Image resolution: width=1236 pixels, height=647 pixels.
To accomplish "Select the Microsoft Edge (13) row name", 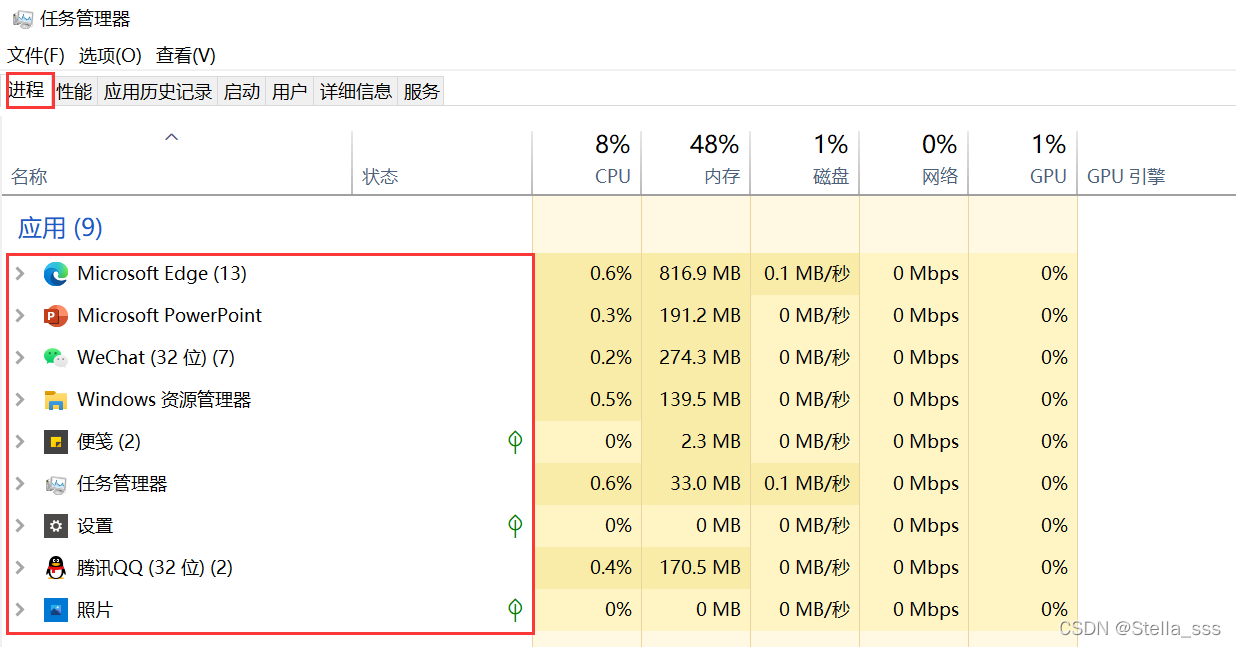I will point(162,274).
